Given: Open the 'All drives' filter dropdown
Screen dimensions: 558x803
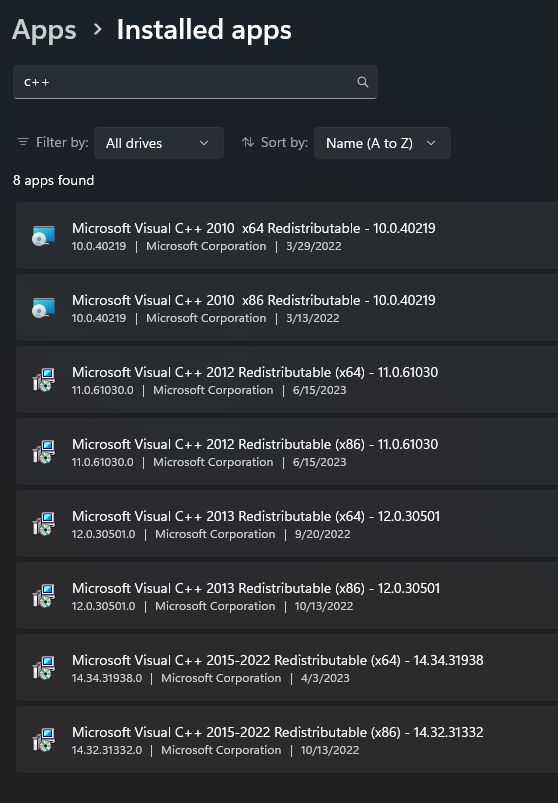Looking at the screenshot, I should (x=159, y=143).
